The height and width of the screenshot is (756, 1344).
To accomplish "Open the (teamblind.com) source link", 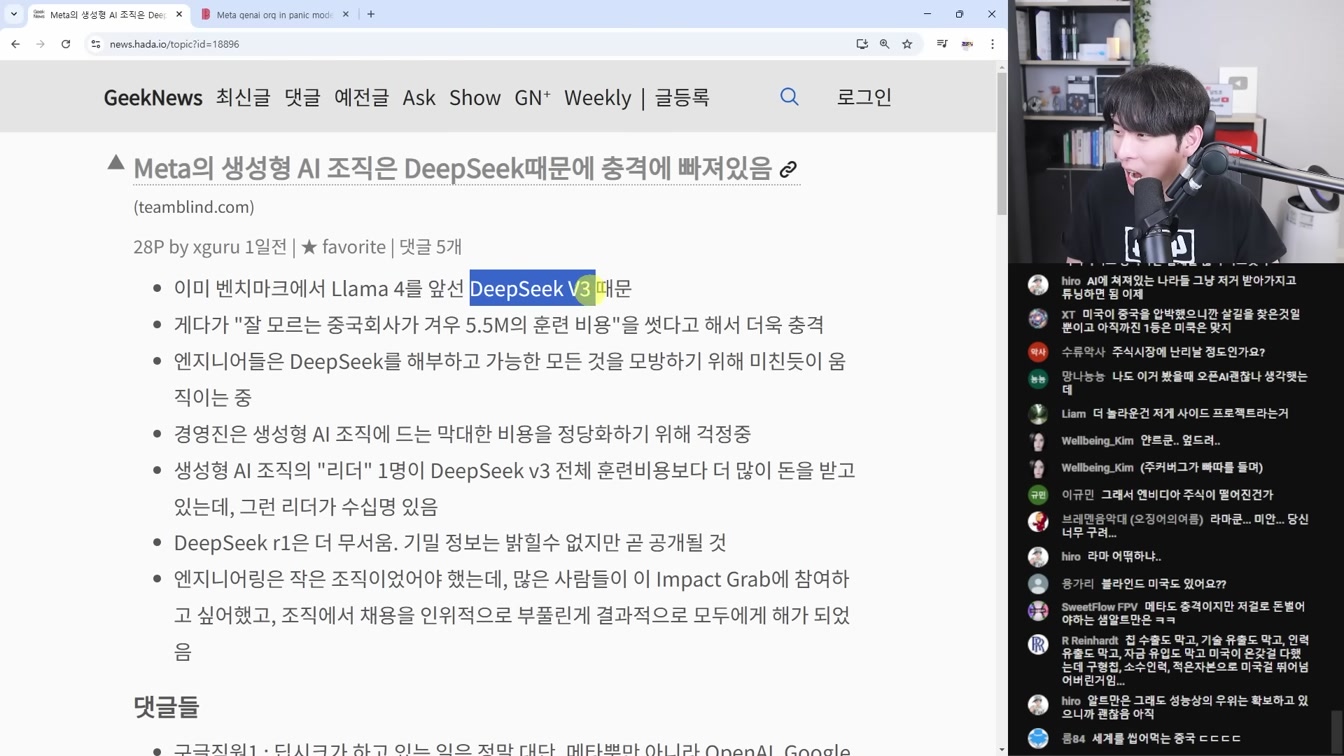I will pos(194,207).
